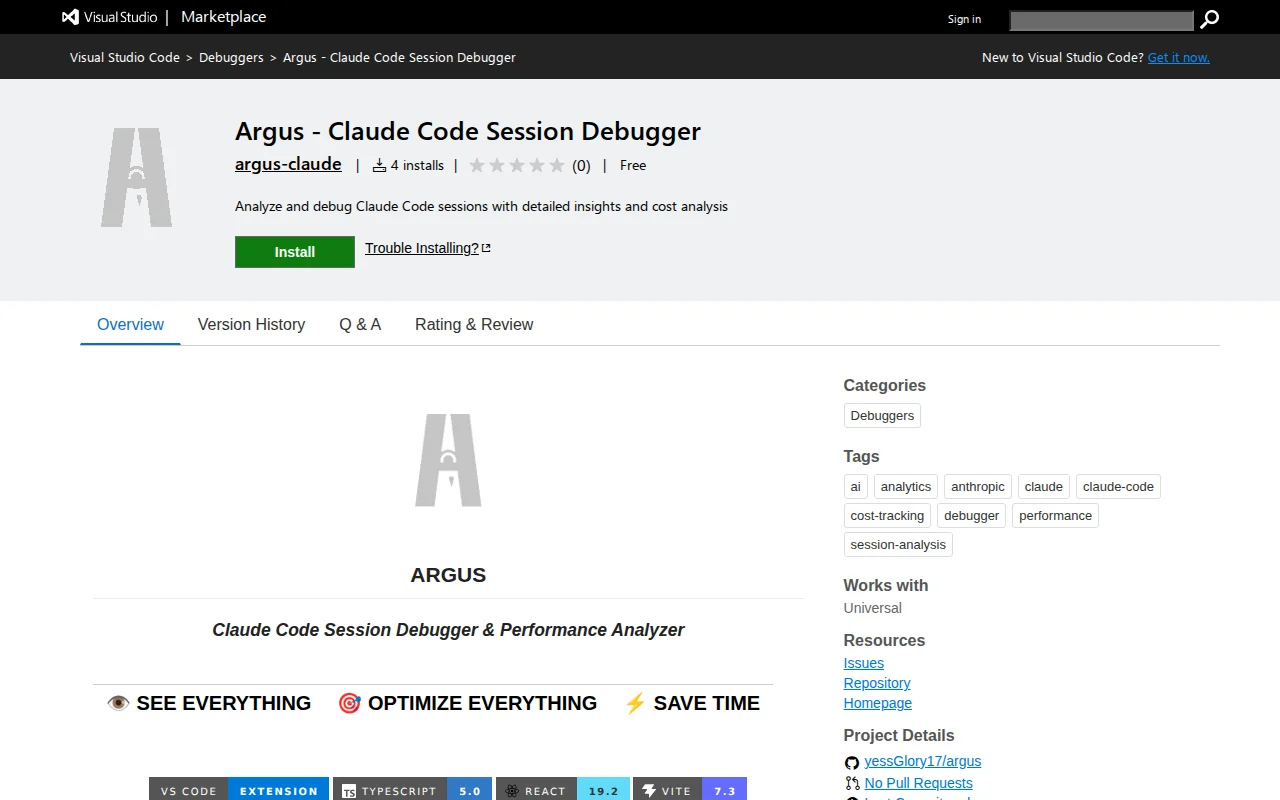Open the Trouble Installing? link
1280x800 pixels.
(421, 248)
